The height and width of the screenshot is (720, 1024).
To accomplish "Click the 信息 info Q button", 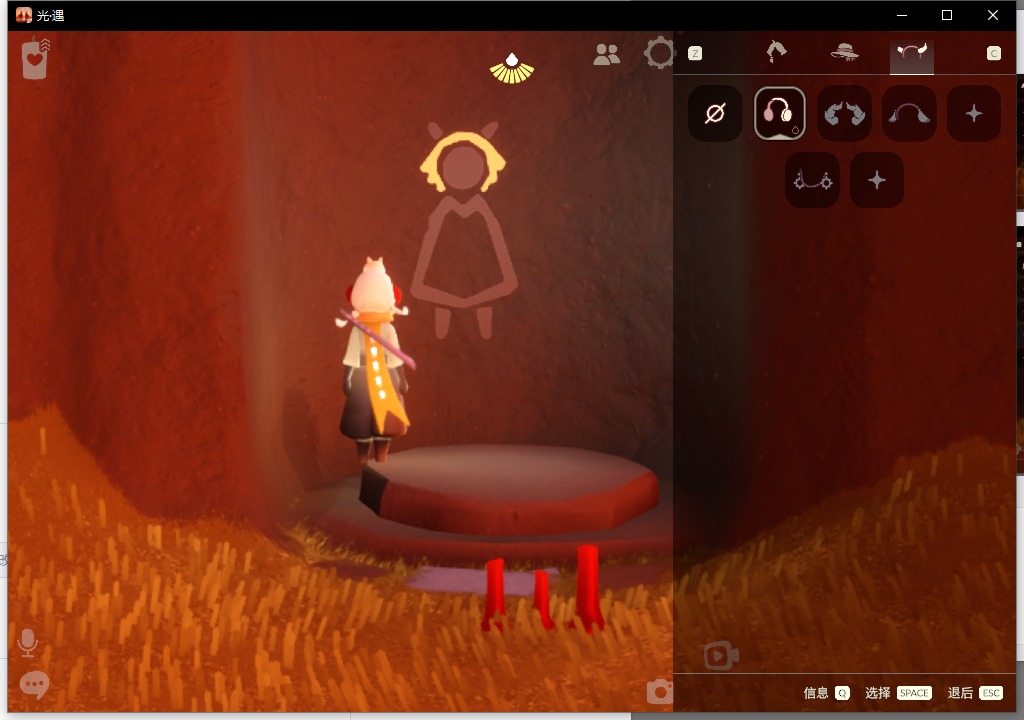I will pos(827,693).
